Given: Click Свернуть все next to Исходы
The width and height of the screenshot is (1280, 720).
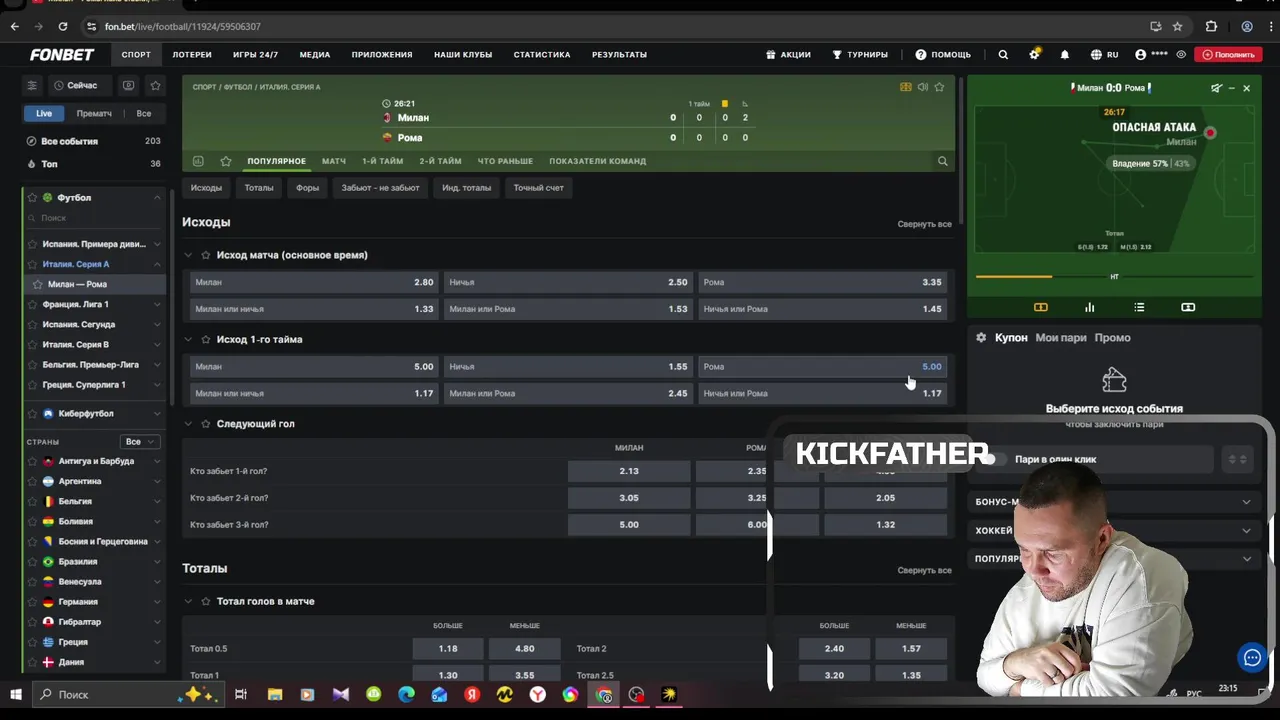Looking at the screenshot, I should pos(924,224).
